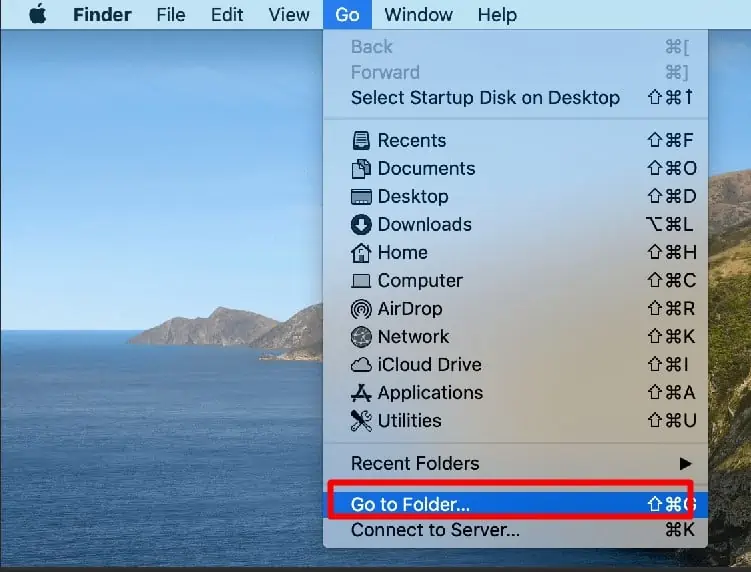Viewport: 751px width, 572px height.
Task: Select the Network label entry
Action: [413, 337]
